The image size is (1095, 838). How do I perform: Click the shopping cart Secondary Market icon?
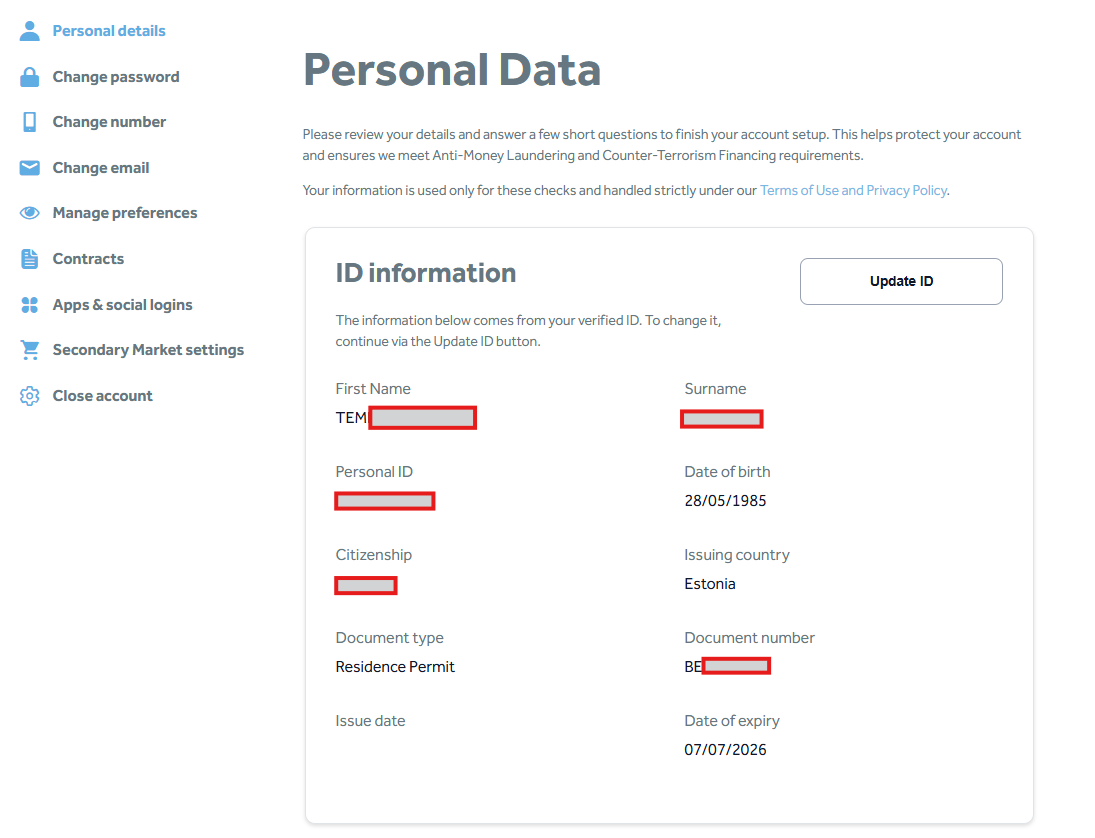(x=30, y=350)
